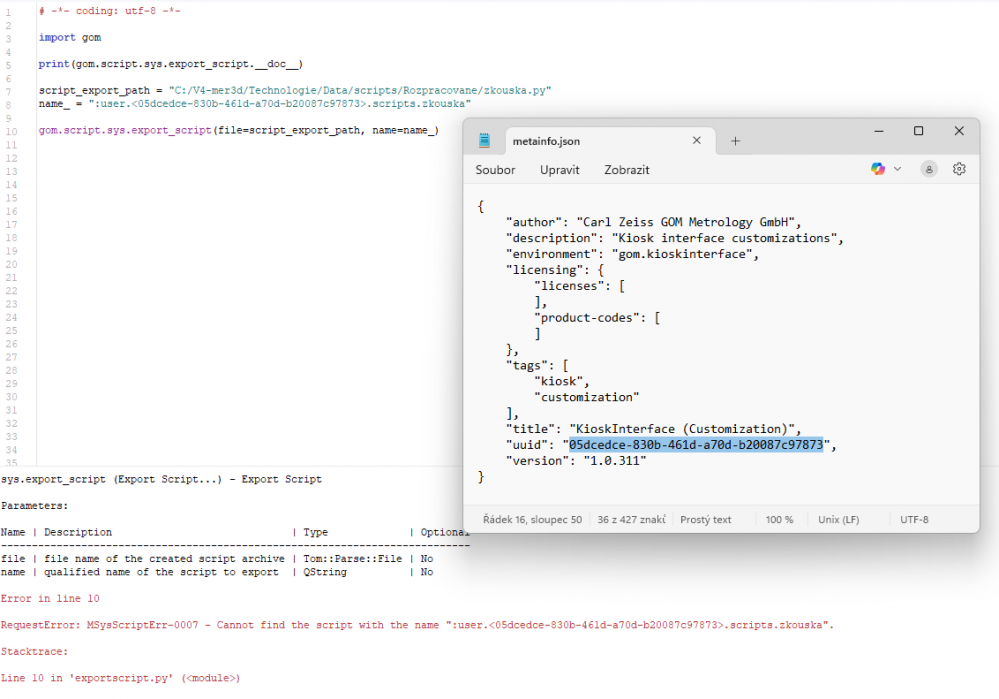Open the Copilot AI icon
Screen dimensions: 999x699
tap(878, 169)
